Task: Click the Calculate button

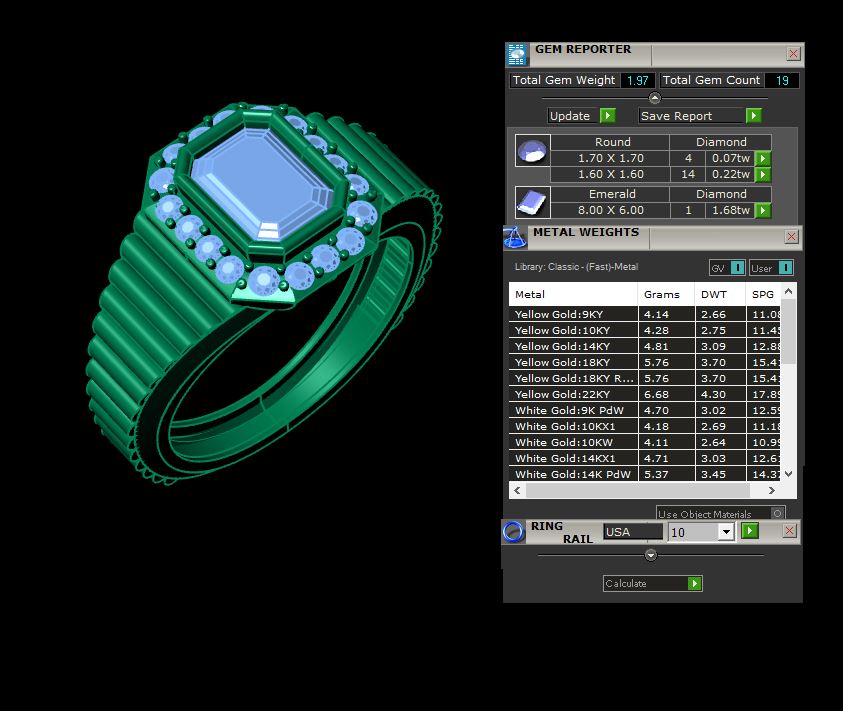Action: point(652,584)
